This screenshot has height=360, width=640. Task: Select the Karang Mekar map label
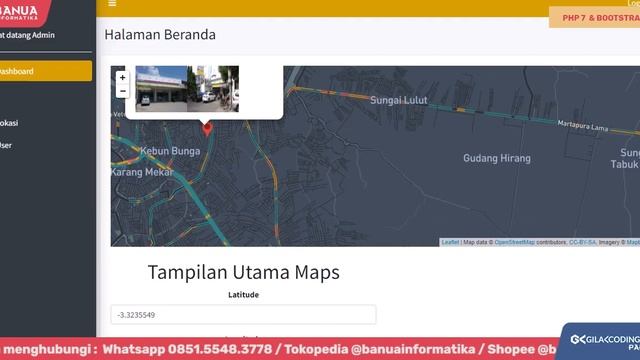coord(142,172)
